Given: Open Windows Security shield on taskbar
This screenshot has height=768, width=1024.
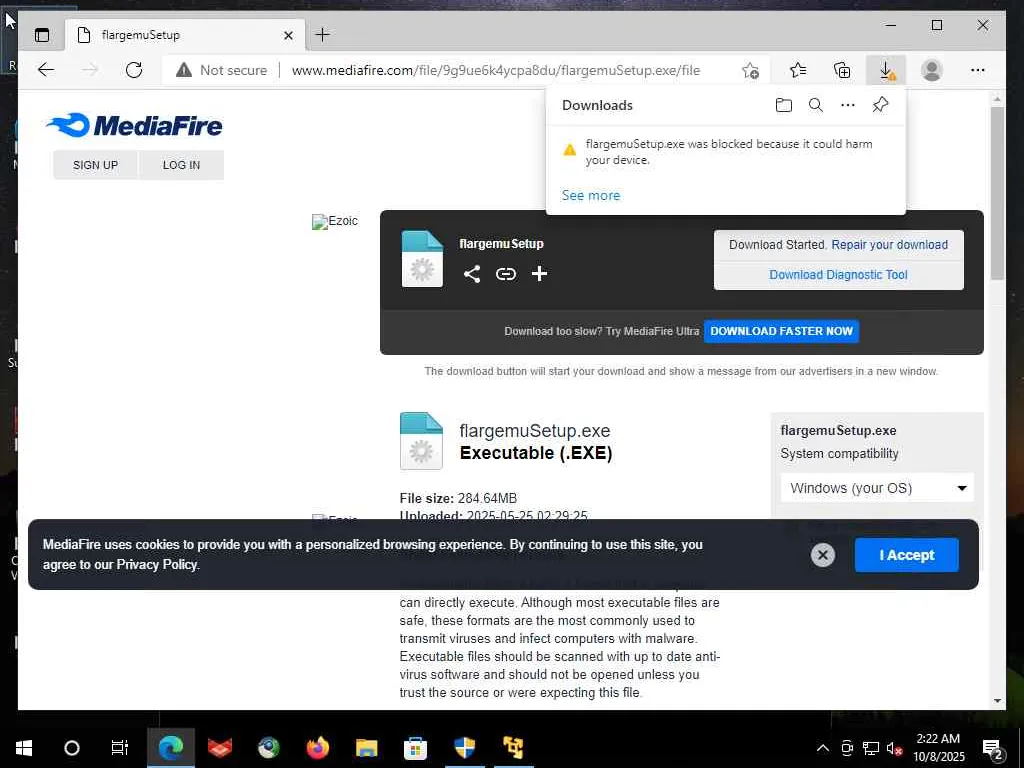Looking at the screenshot, I should coord(464,748).
